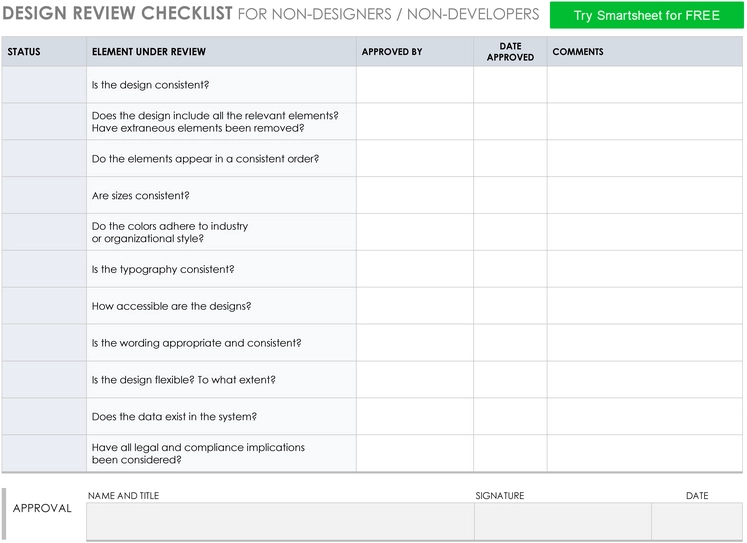Click 'Have all legal and compliance implications' cell
The width and height of the screenshot is (747, 543).
[x=221, y=453]
